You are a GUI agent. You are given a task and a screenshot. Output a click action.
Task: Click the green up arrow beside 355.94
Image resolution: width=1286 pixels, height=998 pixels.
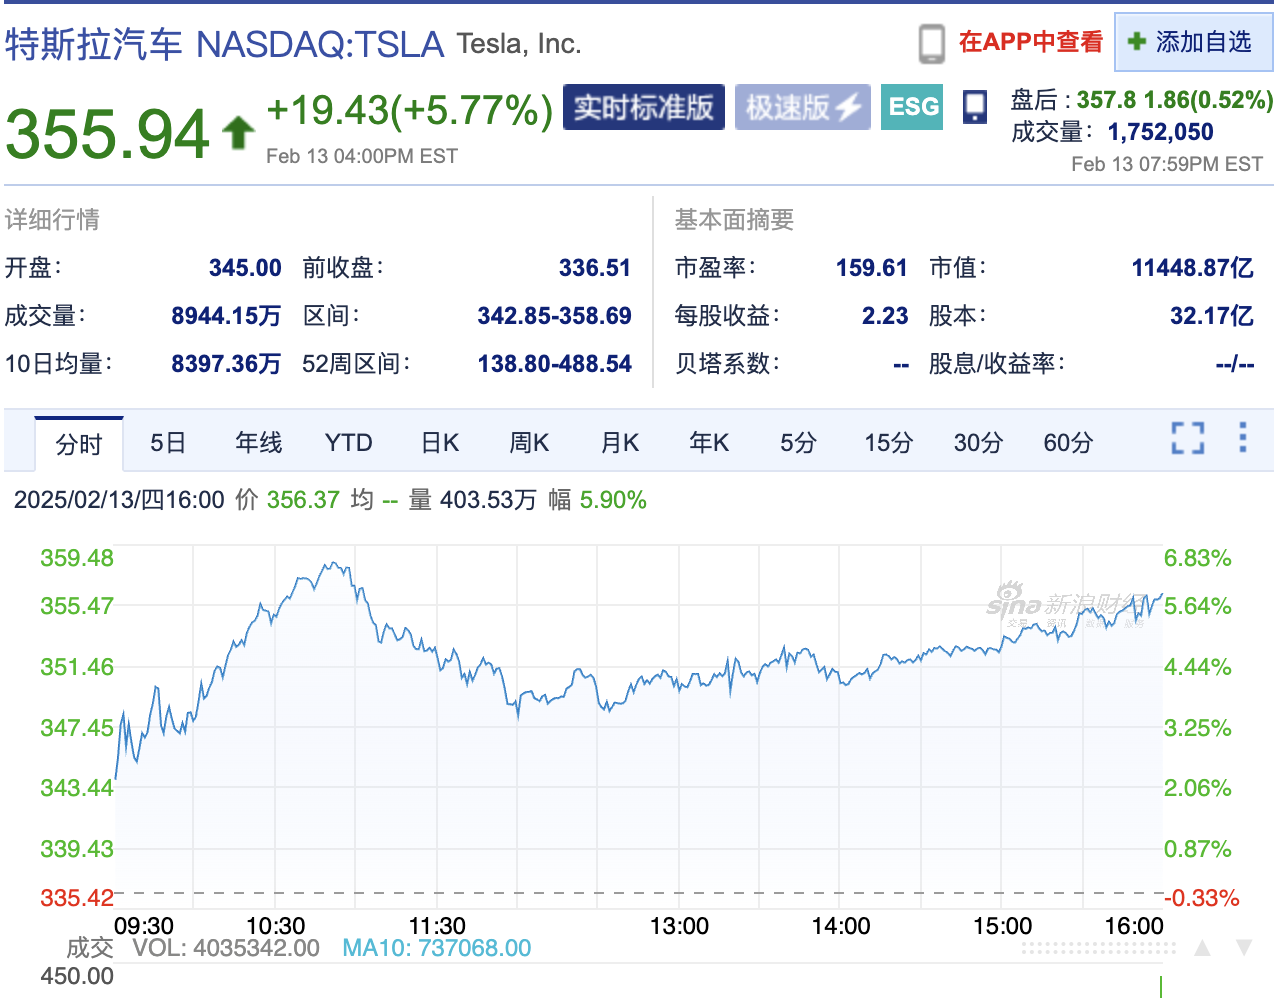(x=237, y=133)
